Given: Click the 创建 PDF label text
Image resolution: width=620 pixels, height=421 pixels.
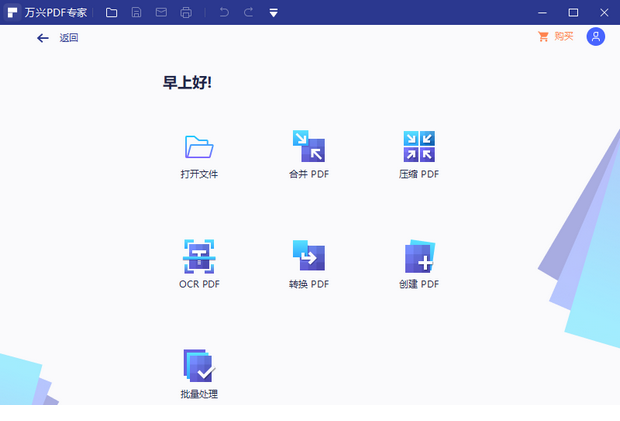Looking at the screenshot, I should pyautogui.click(x=419, y=284).
